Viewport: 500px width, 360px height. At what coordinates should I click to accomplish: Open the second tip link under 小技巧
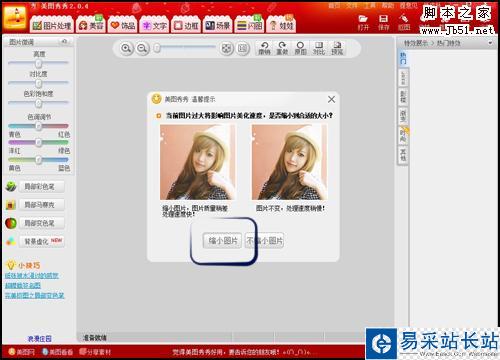coord(23,286)
